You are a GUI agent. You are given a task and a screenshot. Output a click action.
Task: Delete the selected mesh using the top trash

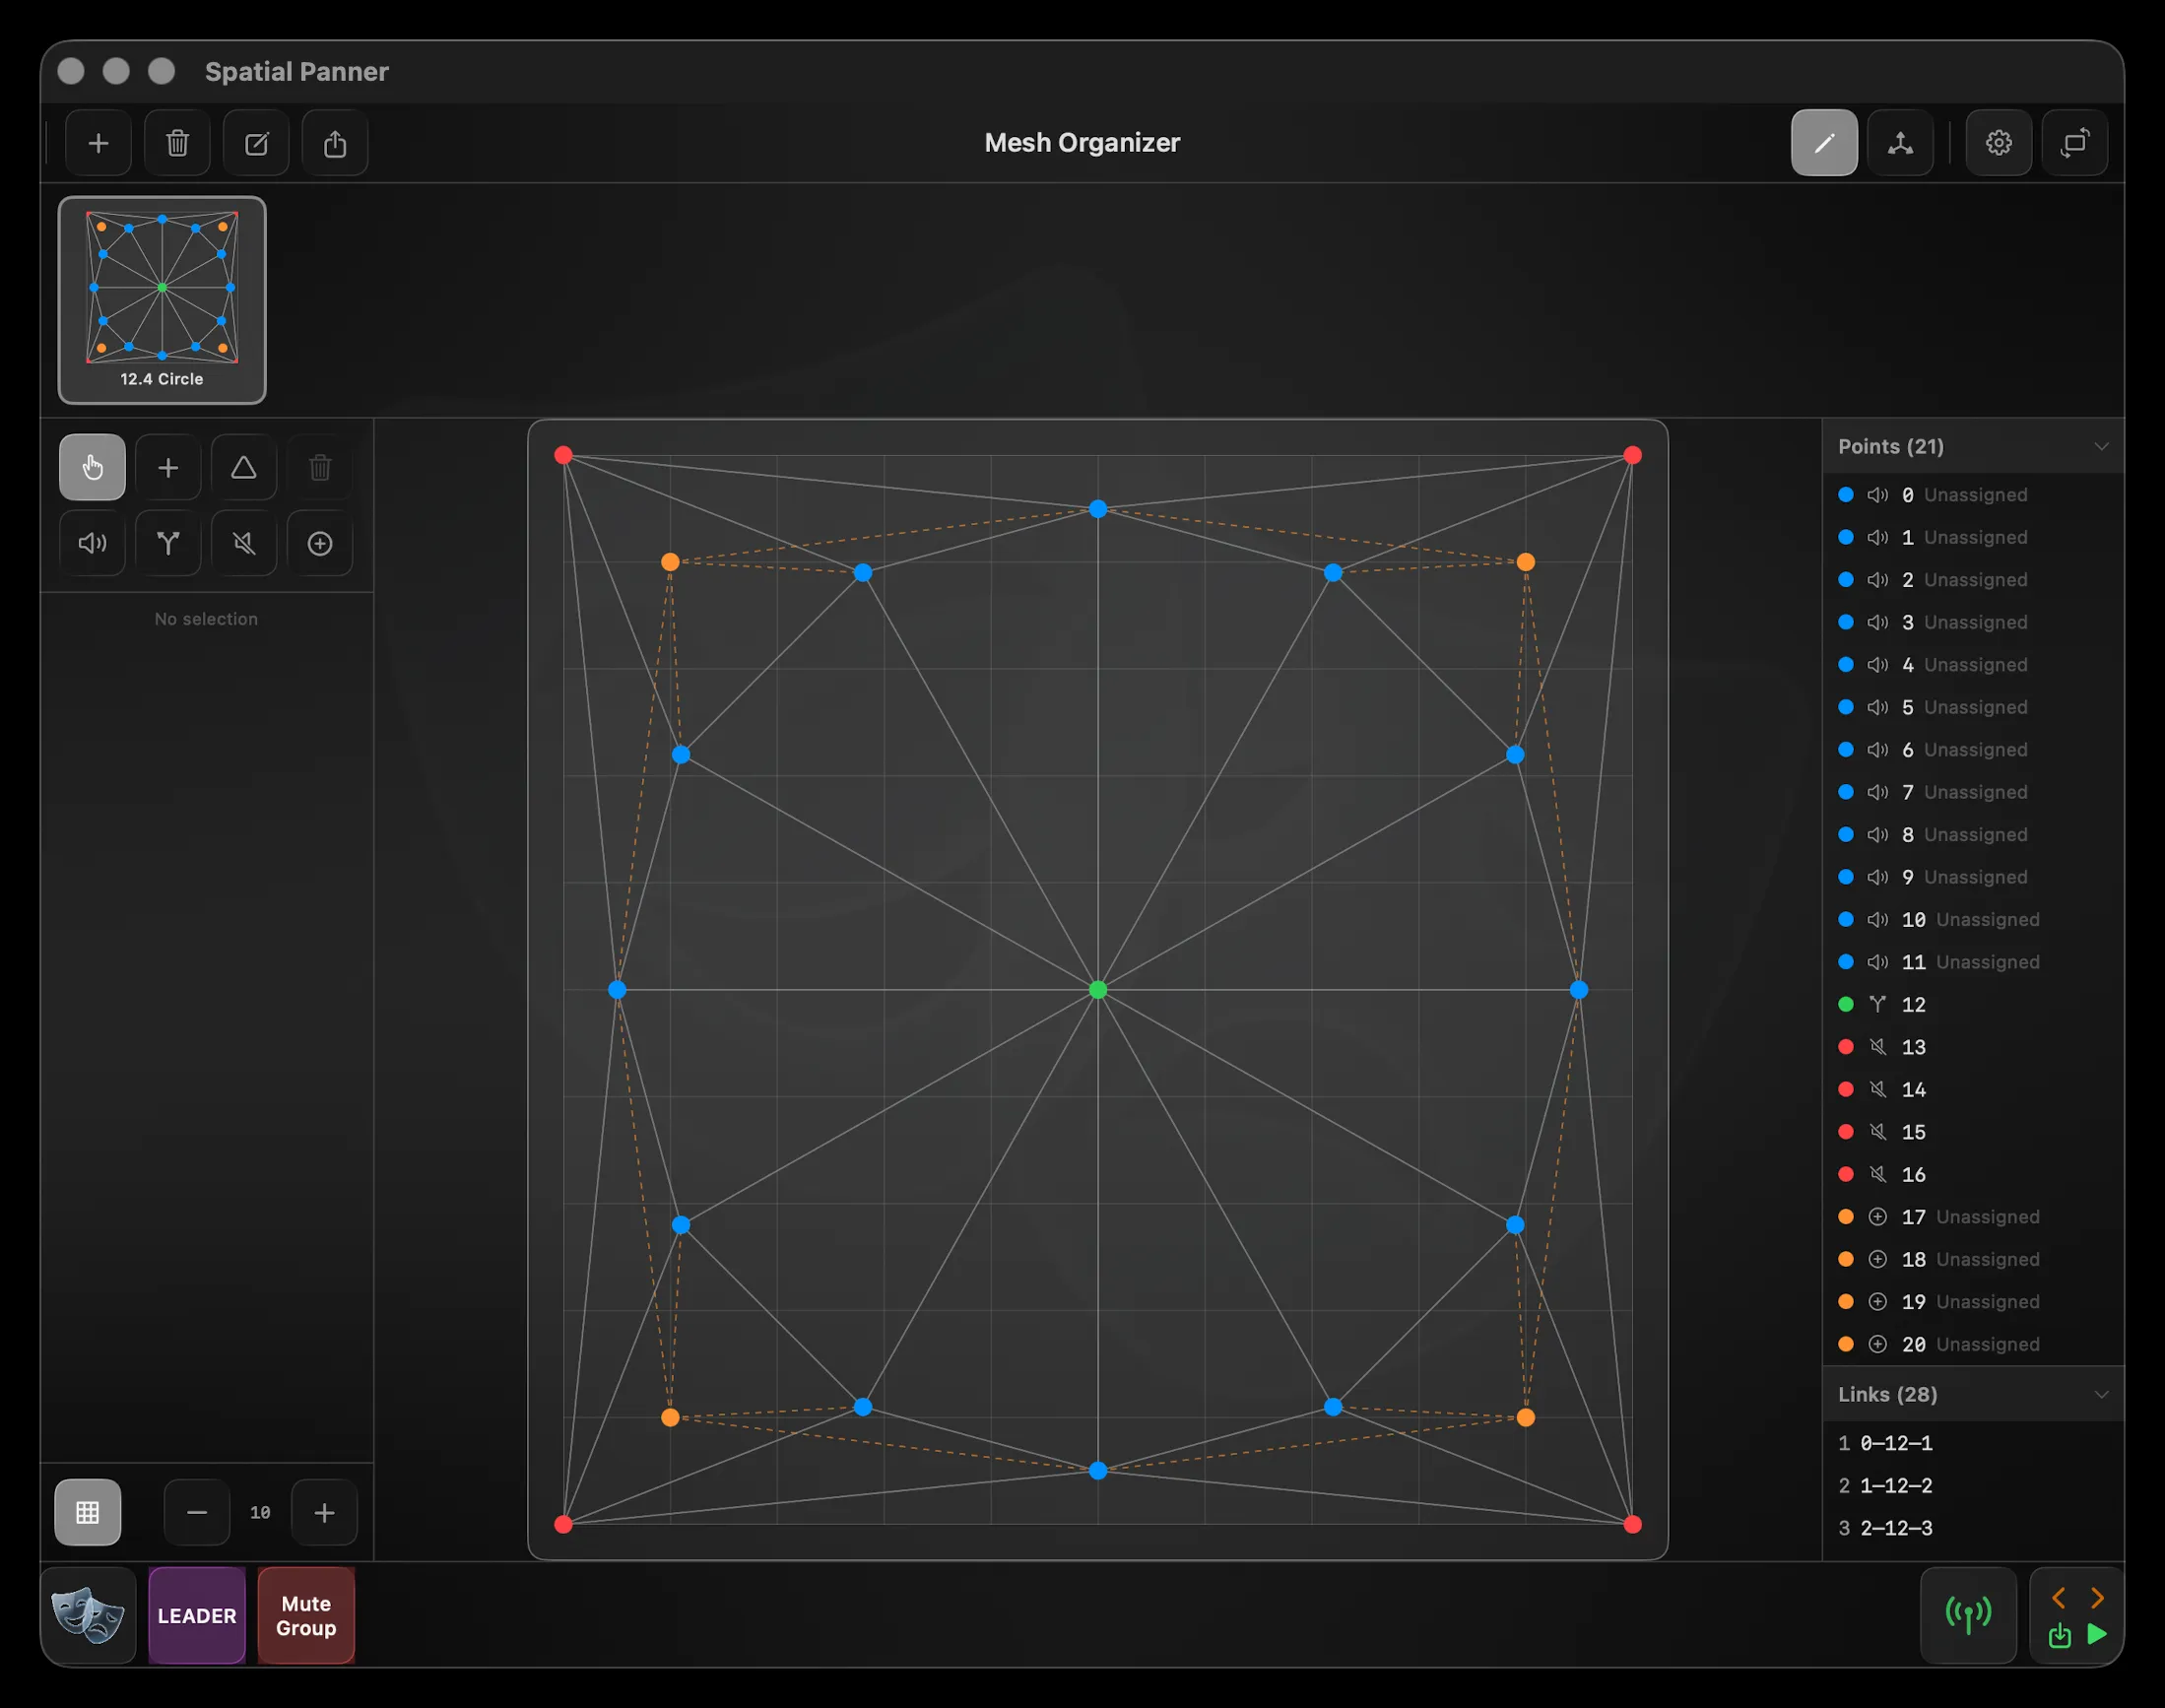point(177,143)
